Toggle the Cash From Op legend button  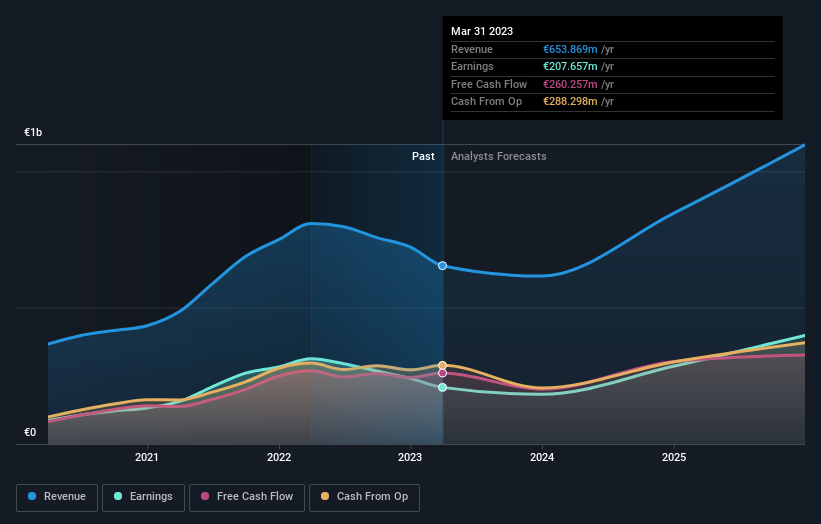tap(364, 497)
